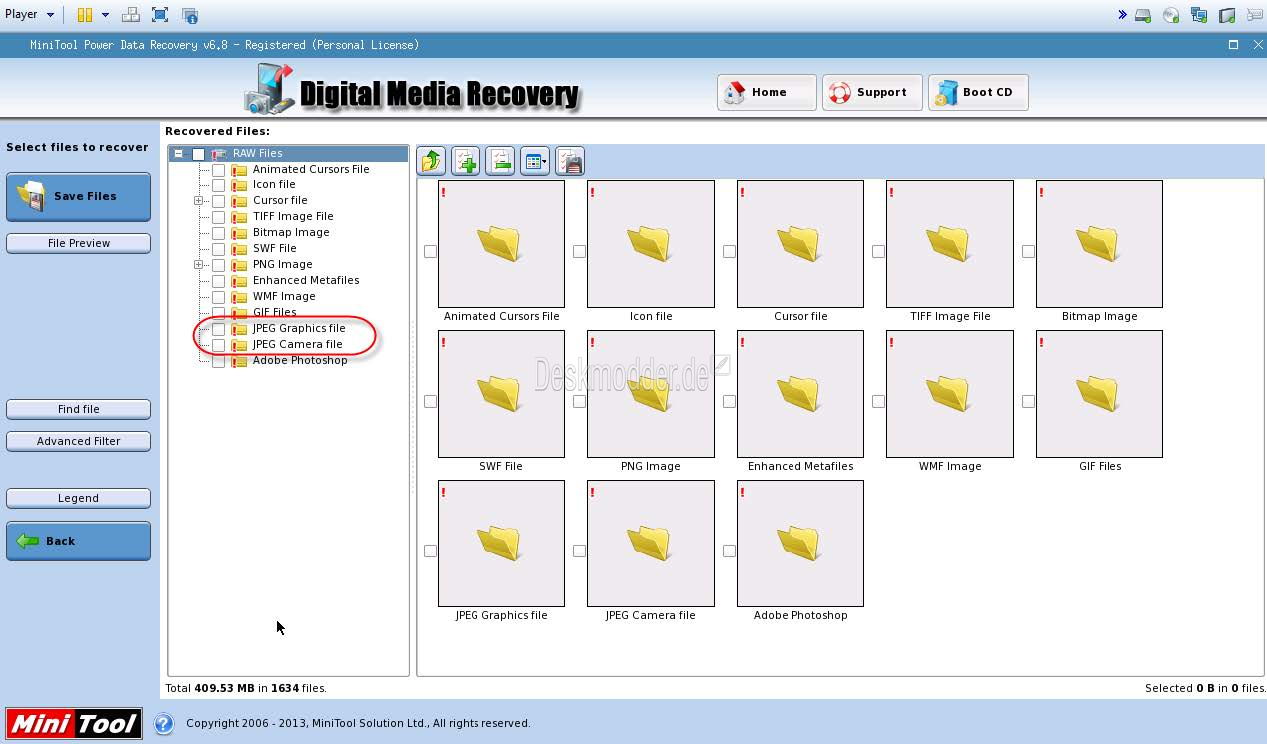Open the Player menu
The height and width of the screenshot is (744, 1267).
coord(29,15)
